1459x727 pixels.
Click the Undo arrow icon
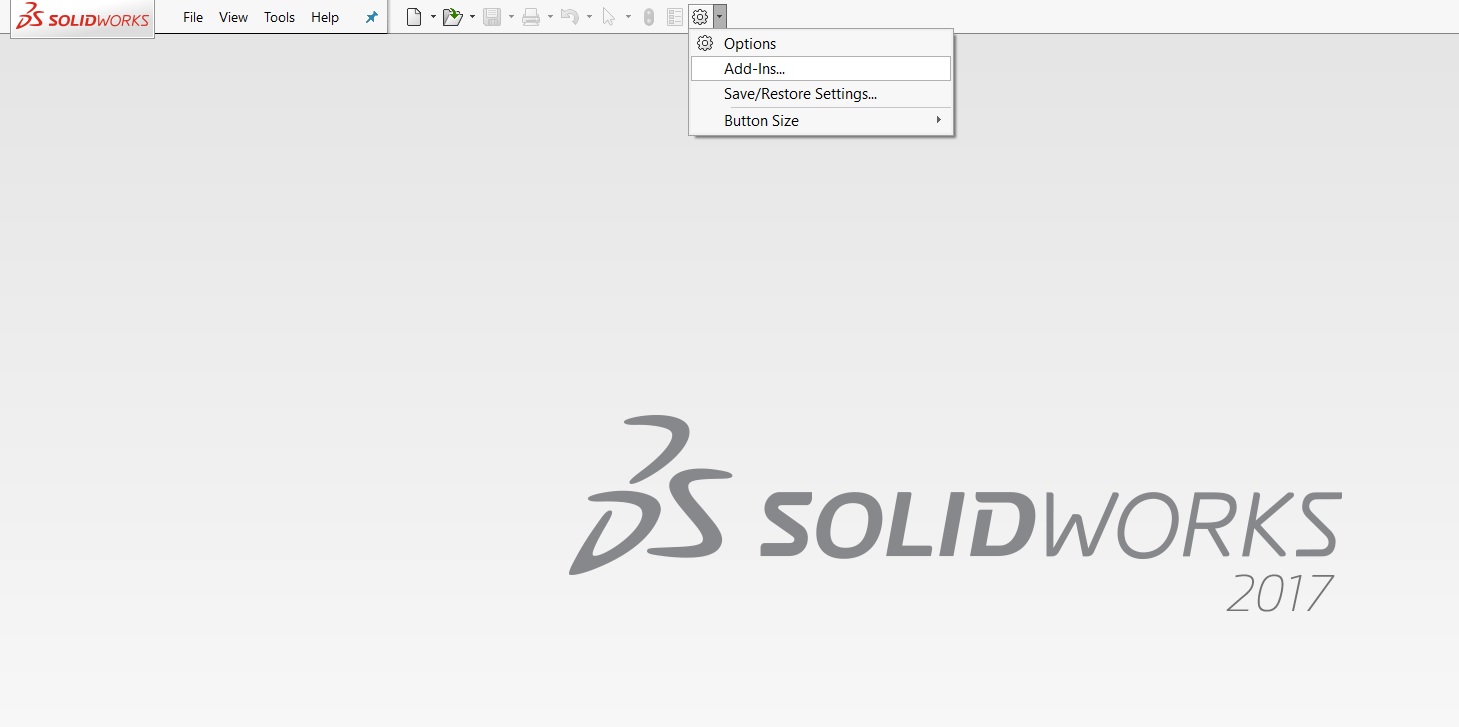point(570,17)
